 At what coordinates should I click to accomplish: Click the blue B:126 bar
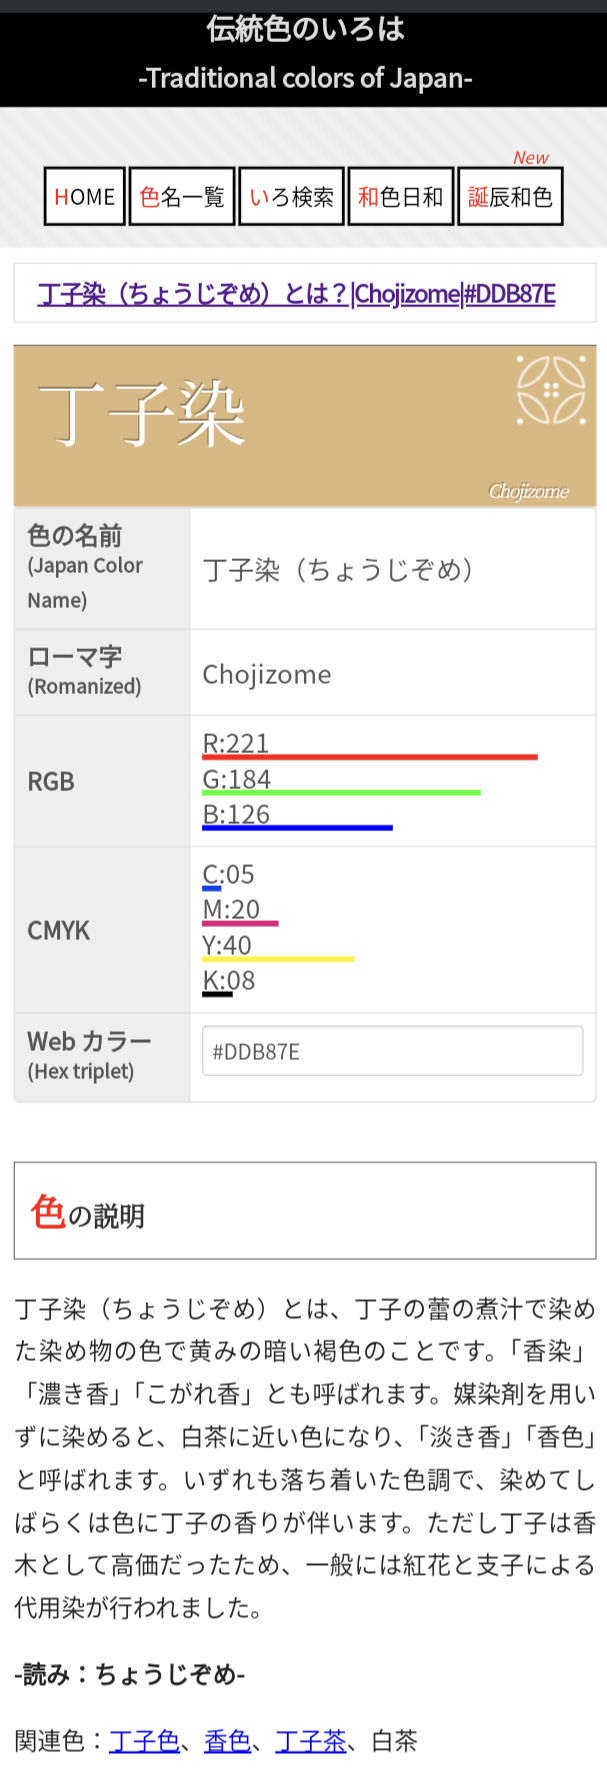point(297,828)
